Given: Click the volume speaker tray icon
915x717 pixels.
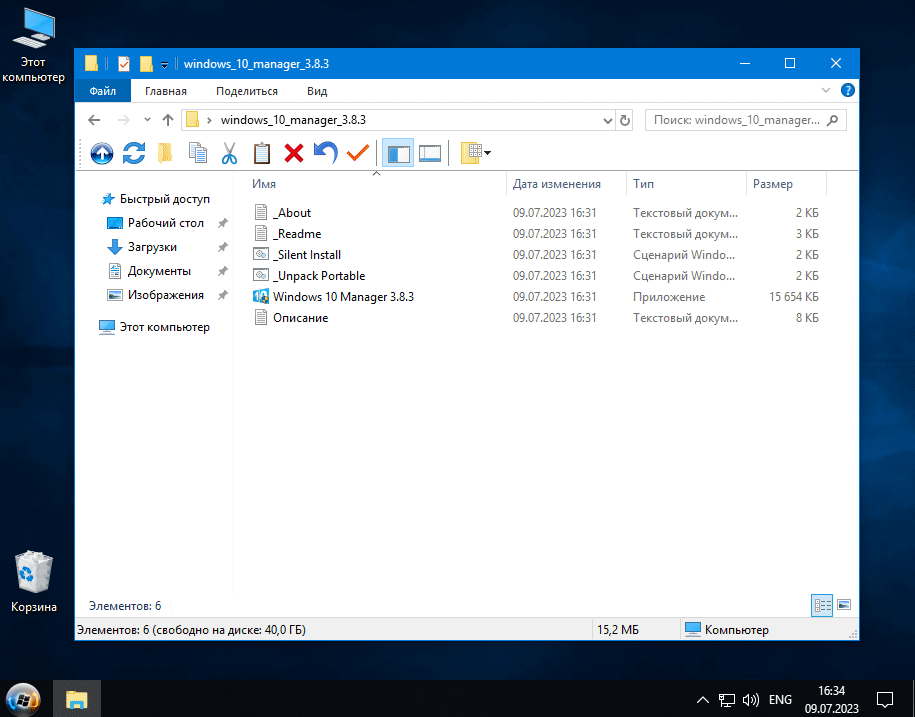Looking at the screenshot, I should pos(750,699).
